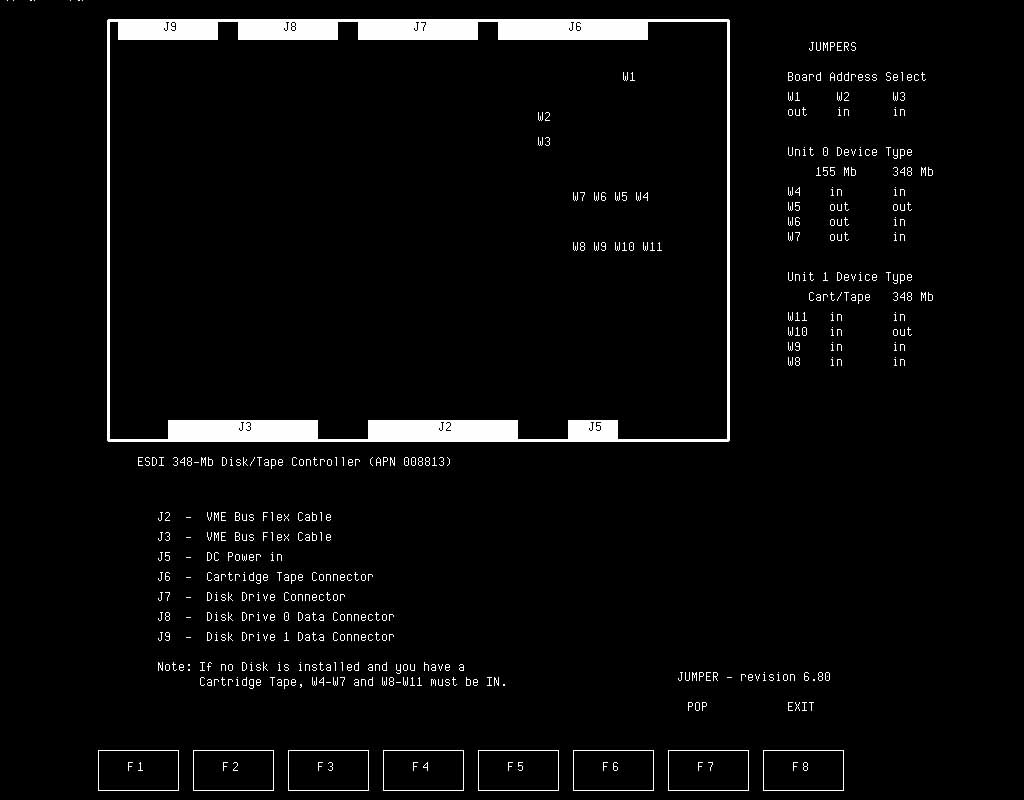Choose the EXIT menu option
Viewport: 1024px width, 800px height.
[x=800, y=707]
